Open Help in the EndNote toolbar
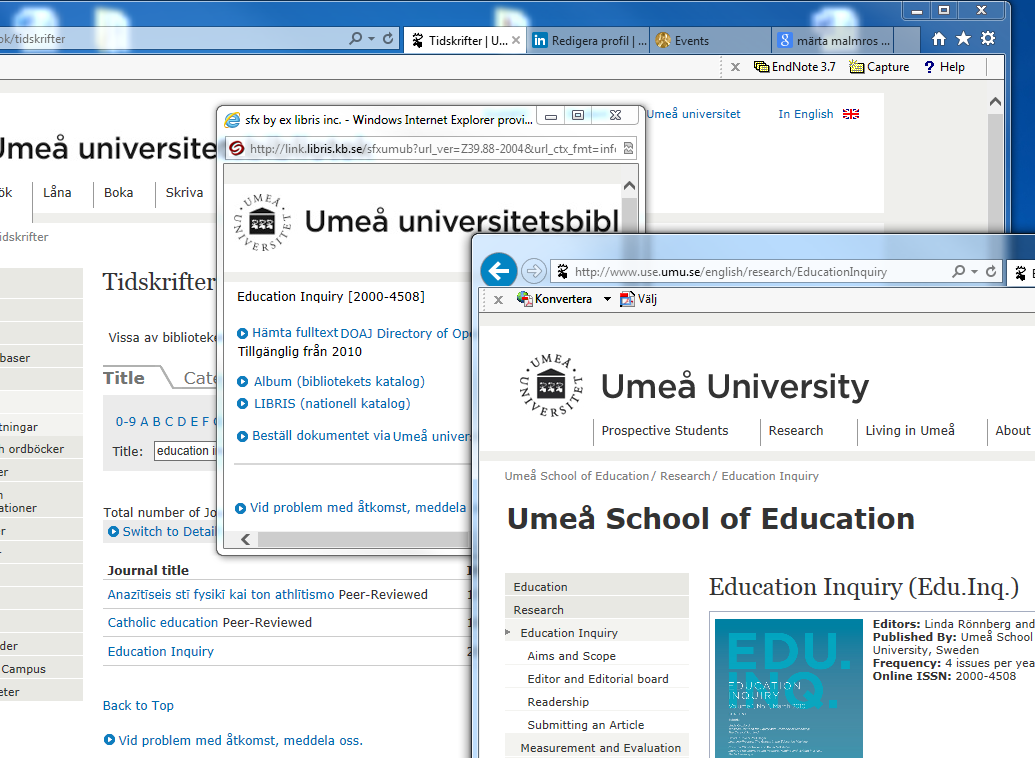 (x=945, y=67)
